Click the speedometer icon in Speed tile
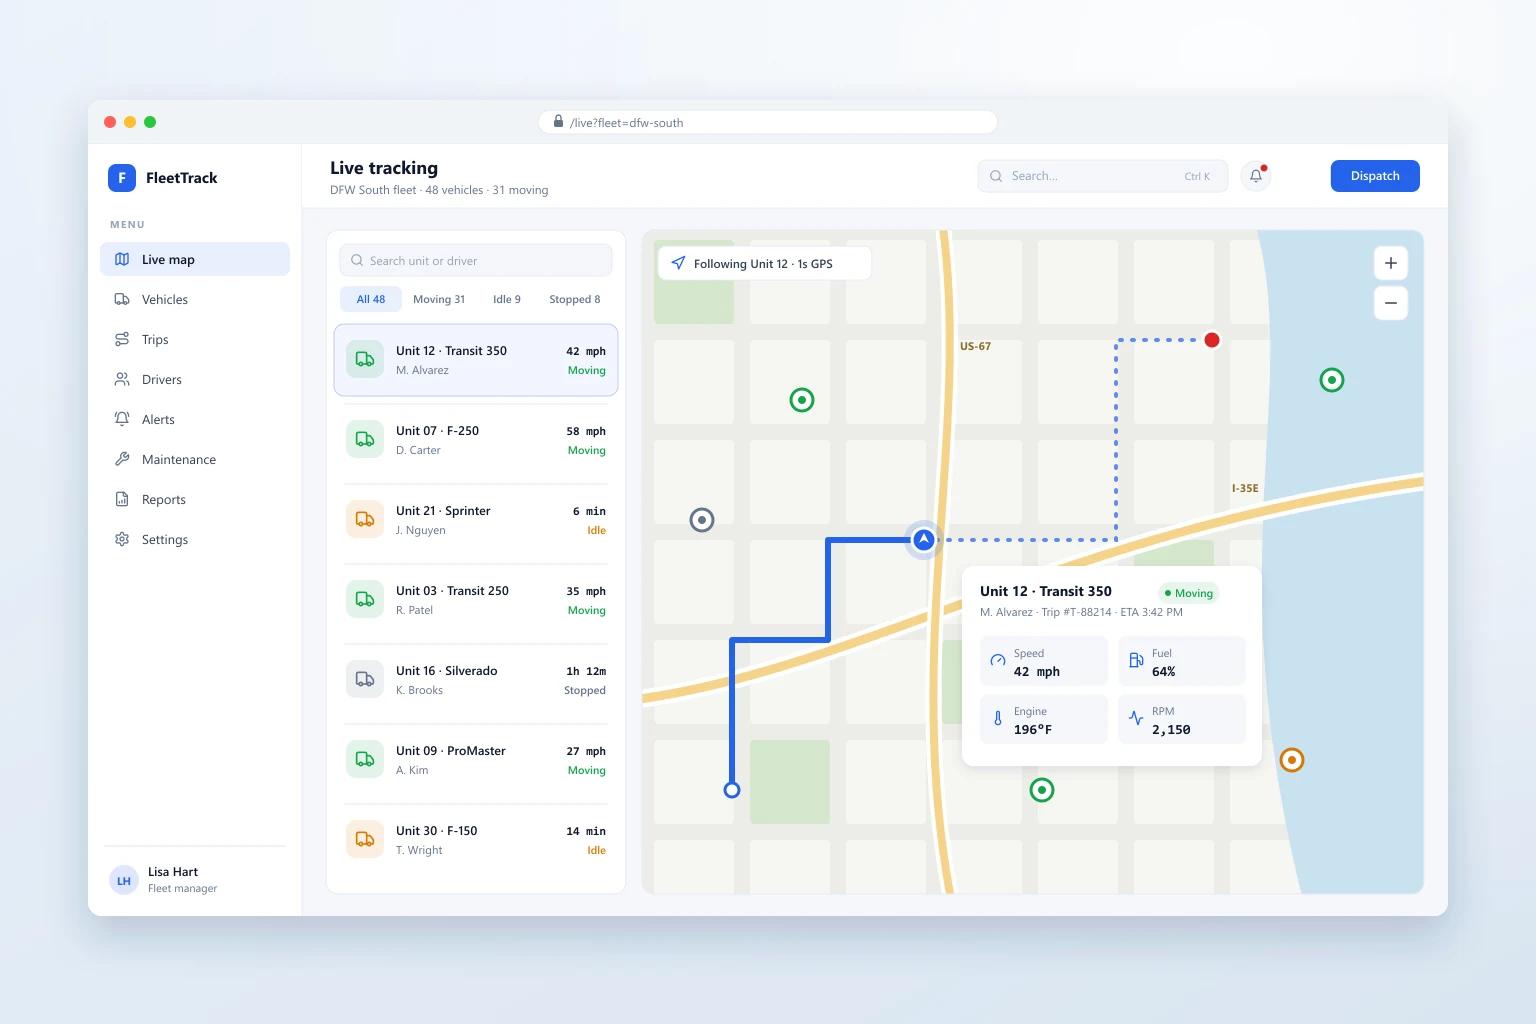The height and width of the screenshot is (1024, 1536). (x=997, y=661)
